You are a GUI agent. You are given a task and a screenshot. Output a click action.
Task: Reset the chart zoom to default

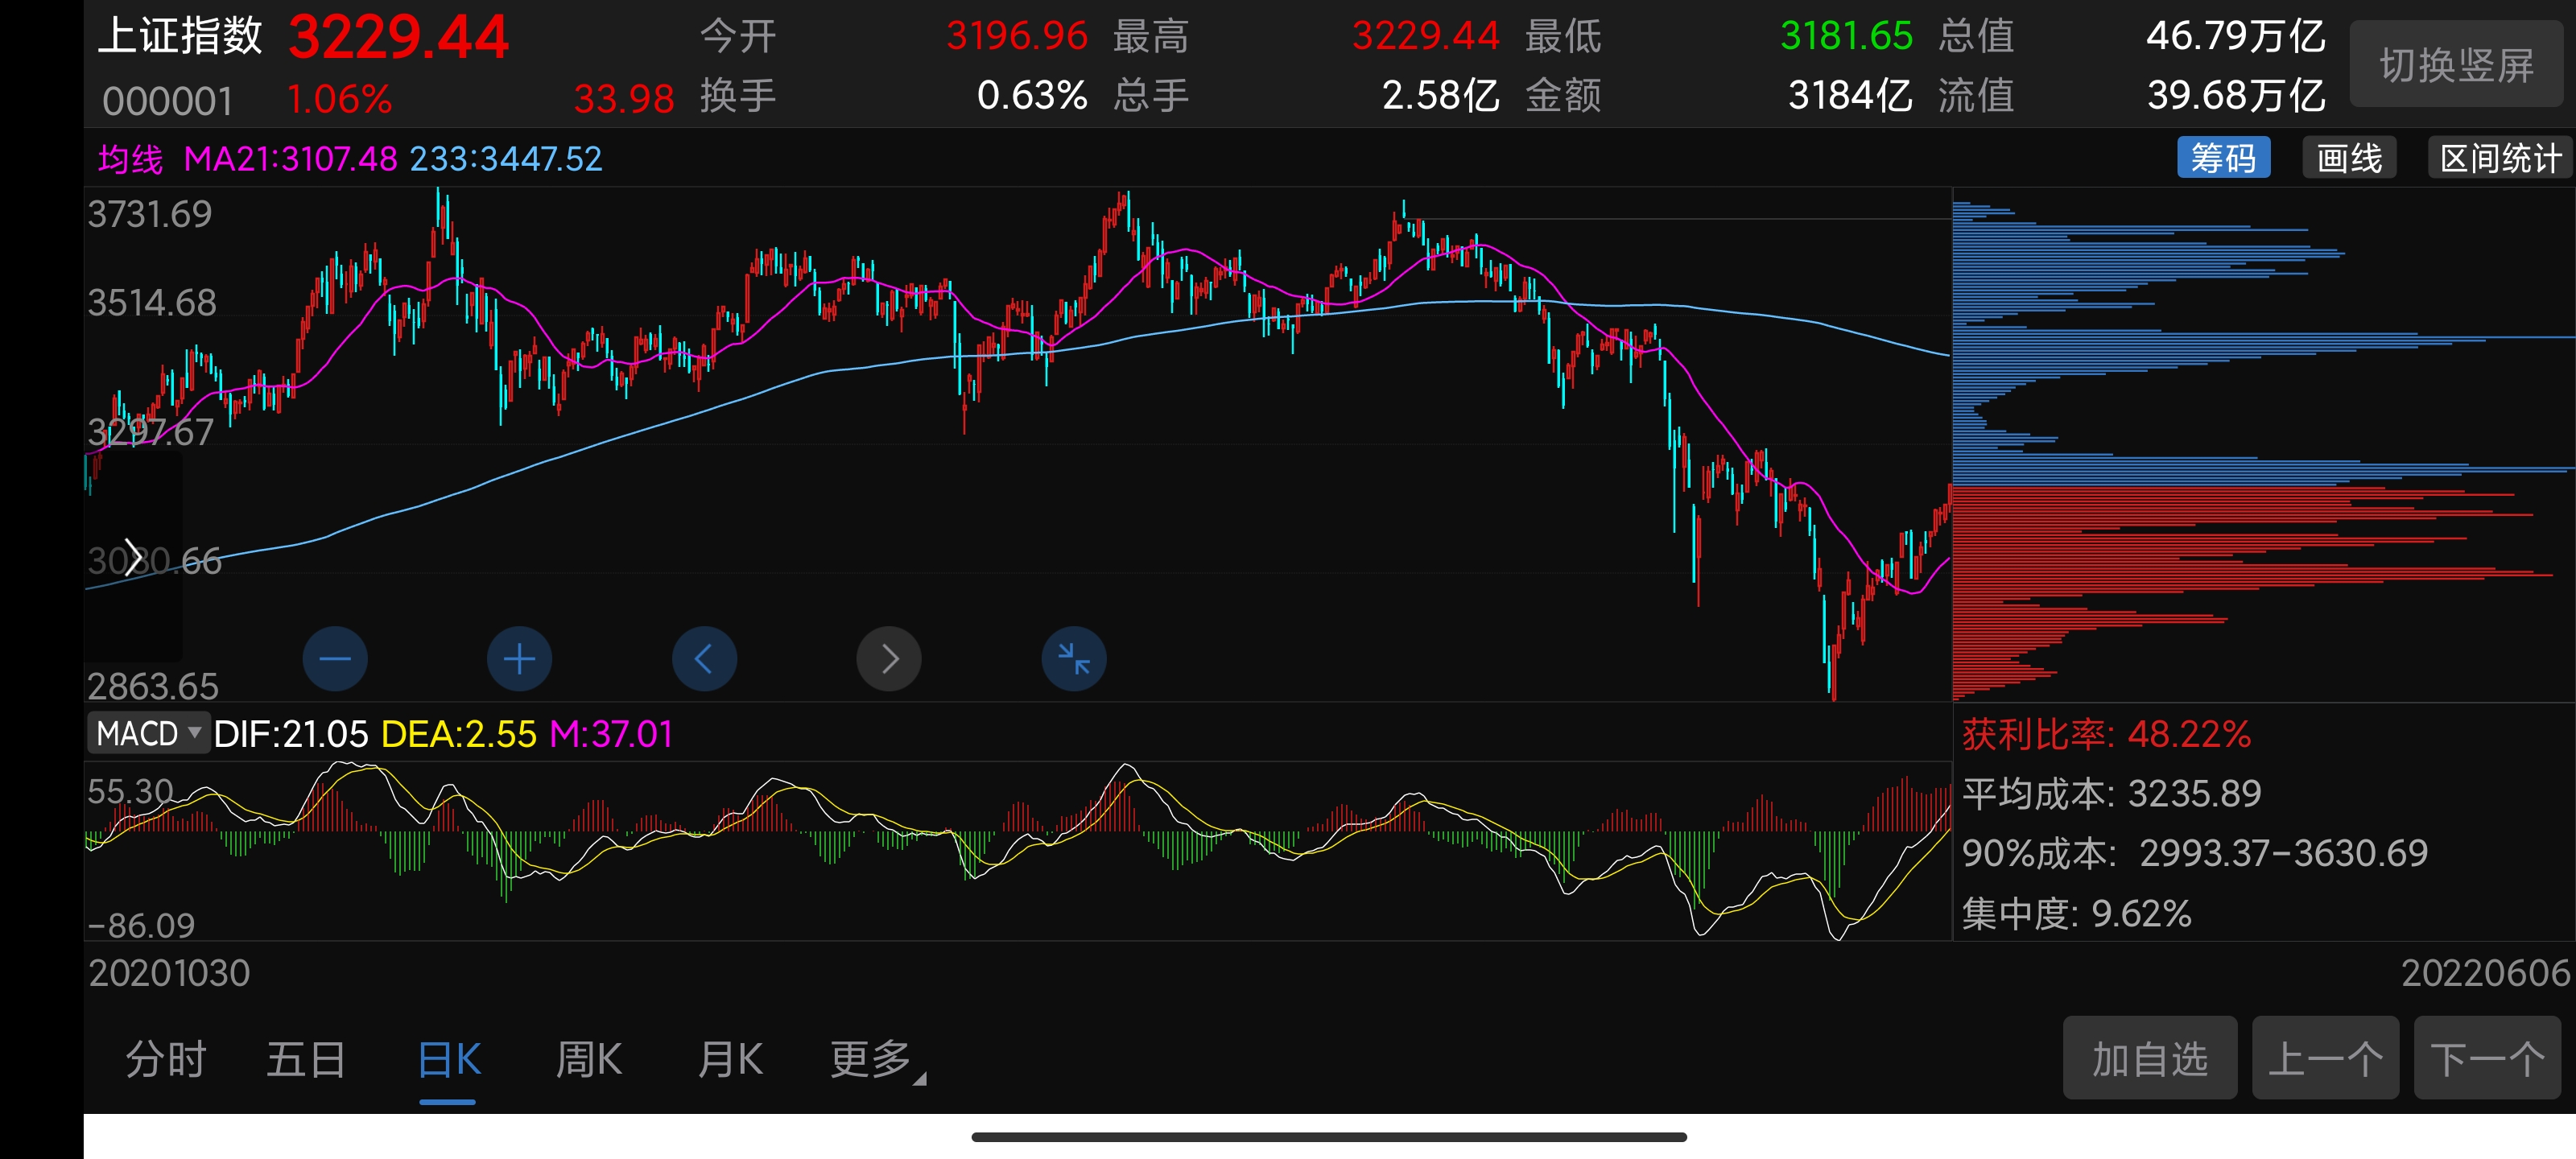point(1072,658)
